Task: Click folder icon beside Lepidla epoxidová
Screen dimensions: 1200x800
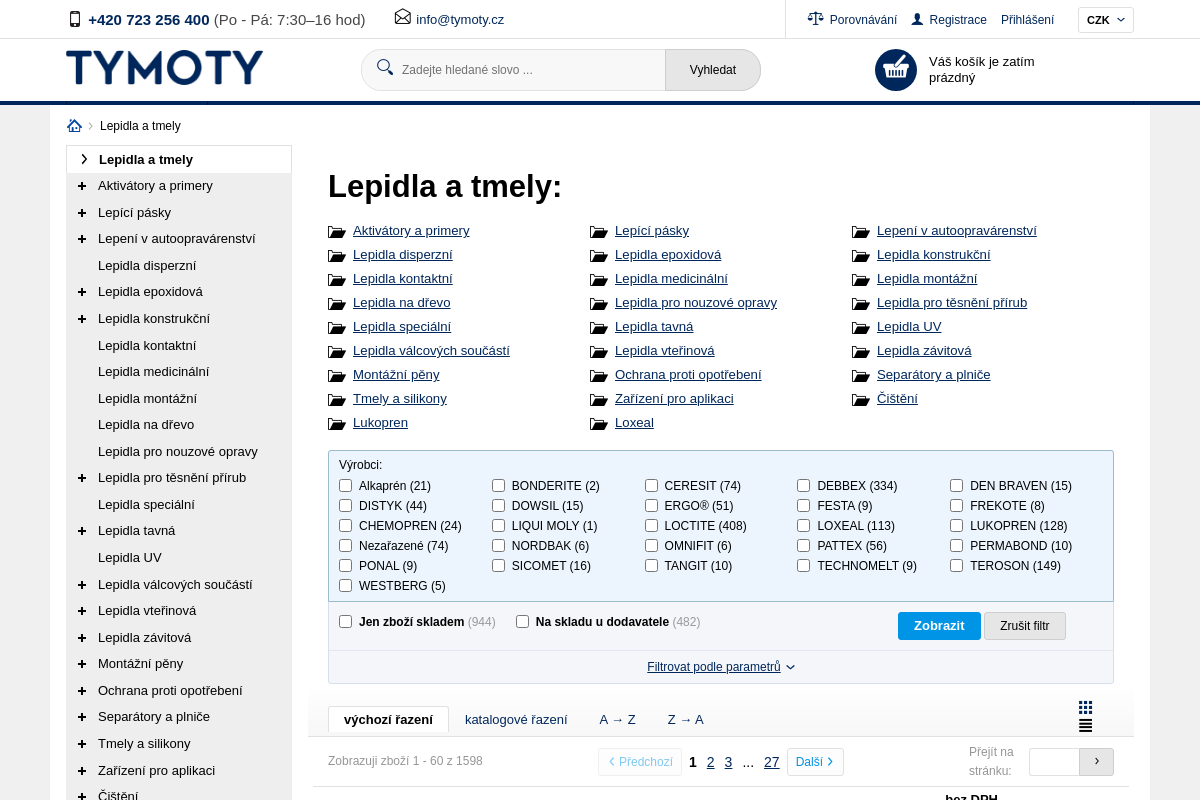Action: click(598, 256)
